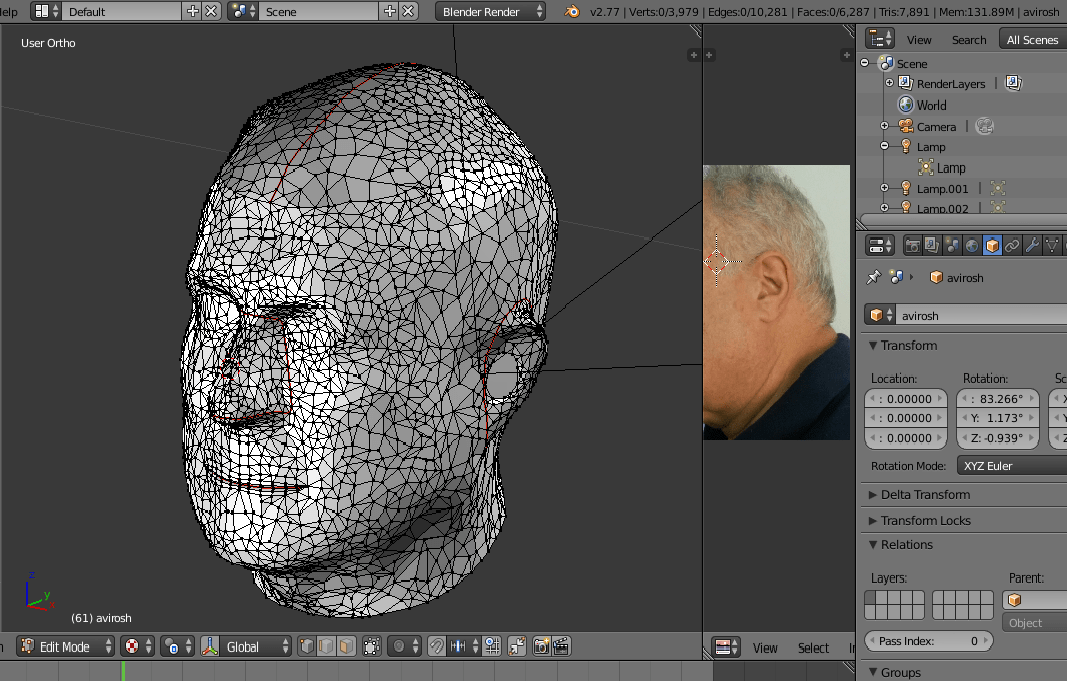Select vertex select mode
The height and width of the screenshot is (686, 1067).
point(307,646)
